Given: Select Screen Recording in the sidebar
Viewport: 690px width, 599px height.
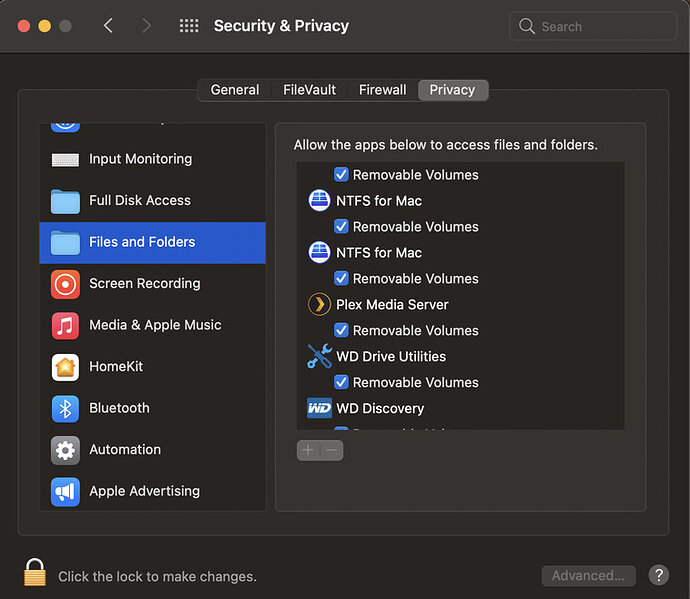Looking at the screenshot, I should [x=152, y=284].
